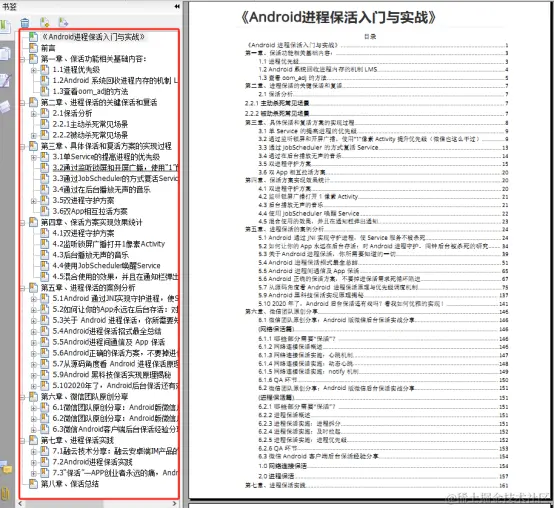Image resolution: width=554 pixels, height=509 pixels.
Task: Expand the 5.4Android进程保活招式最全总结 bookmark
Action: point(34,331)
